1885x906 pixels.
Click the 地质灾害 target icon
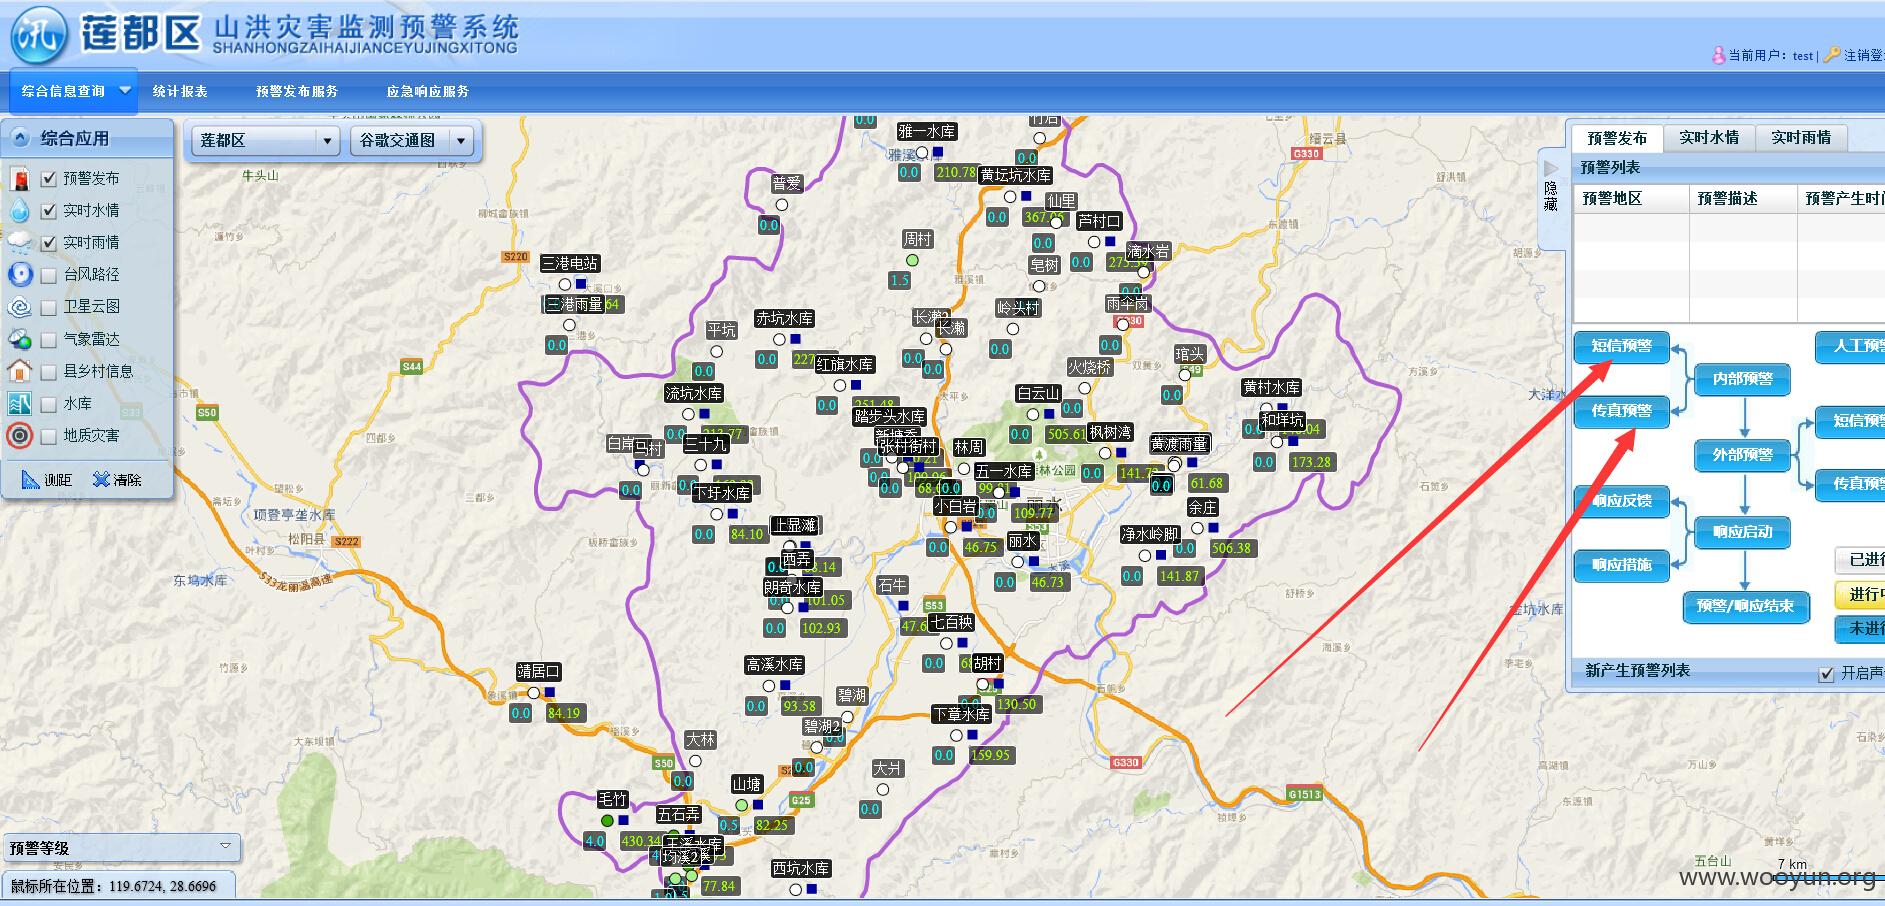click(x=20, y=435)
